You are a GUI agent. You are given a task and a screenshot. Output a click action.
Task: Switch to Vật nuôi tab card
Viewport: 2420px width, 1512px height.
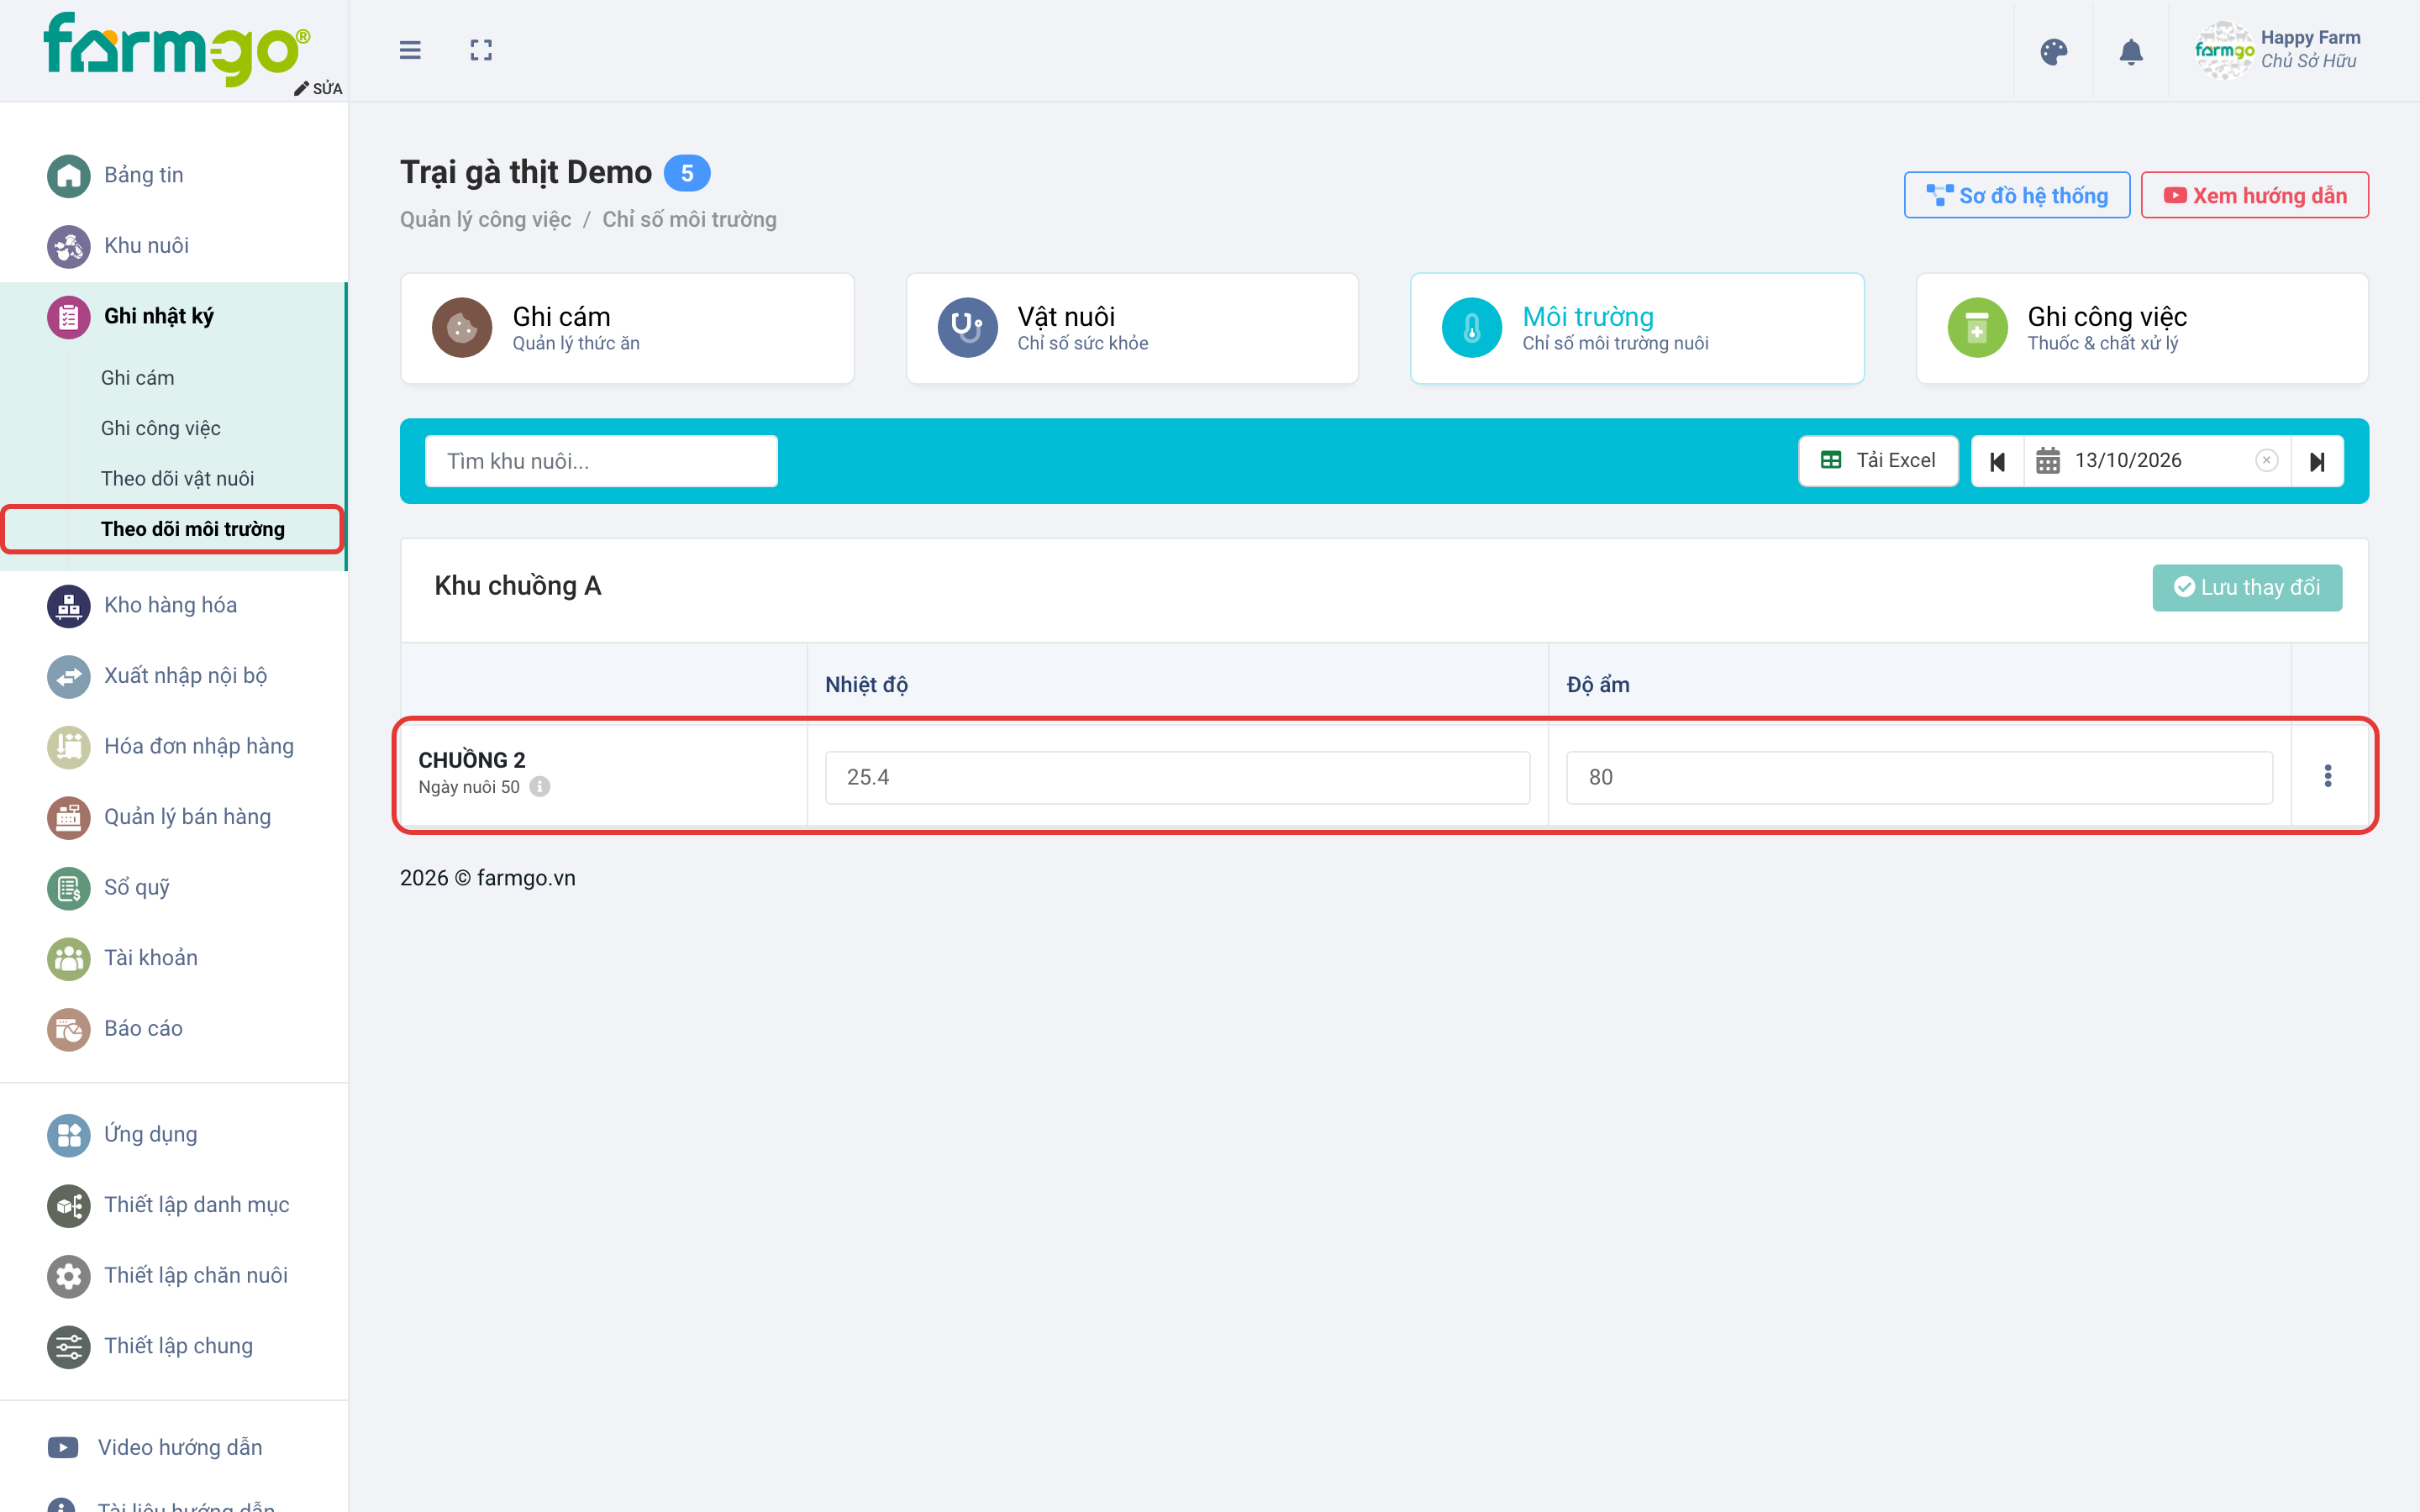click(1132, 328)
